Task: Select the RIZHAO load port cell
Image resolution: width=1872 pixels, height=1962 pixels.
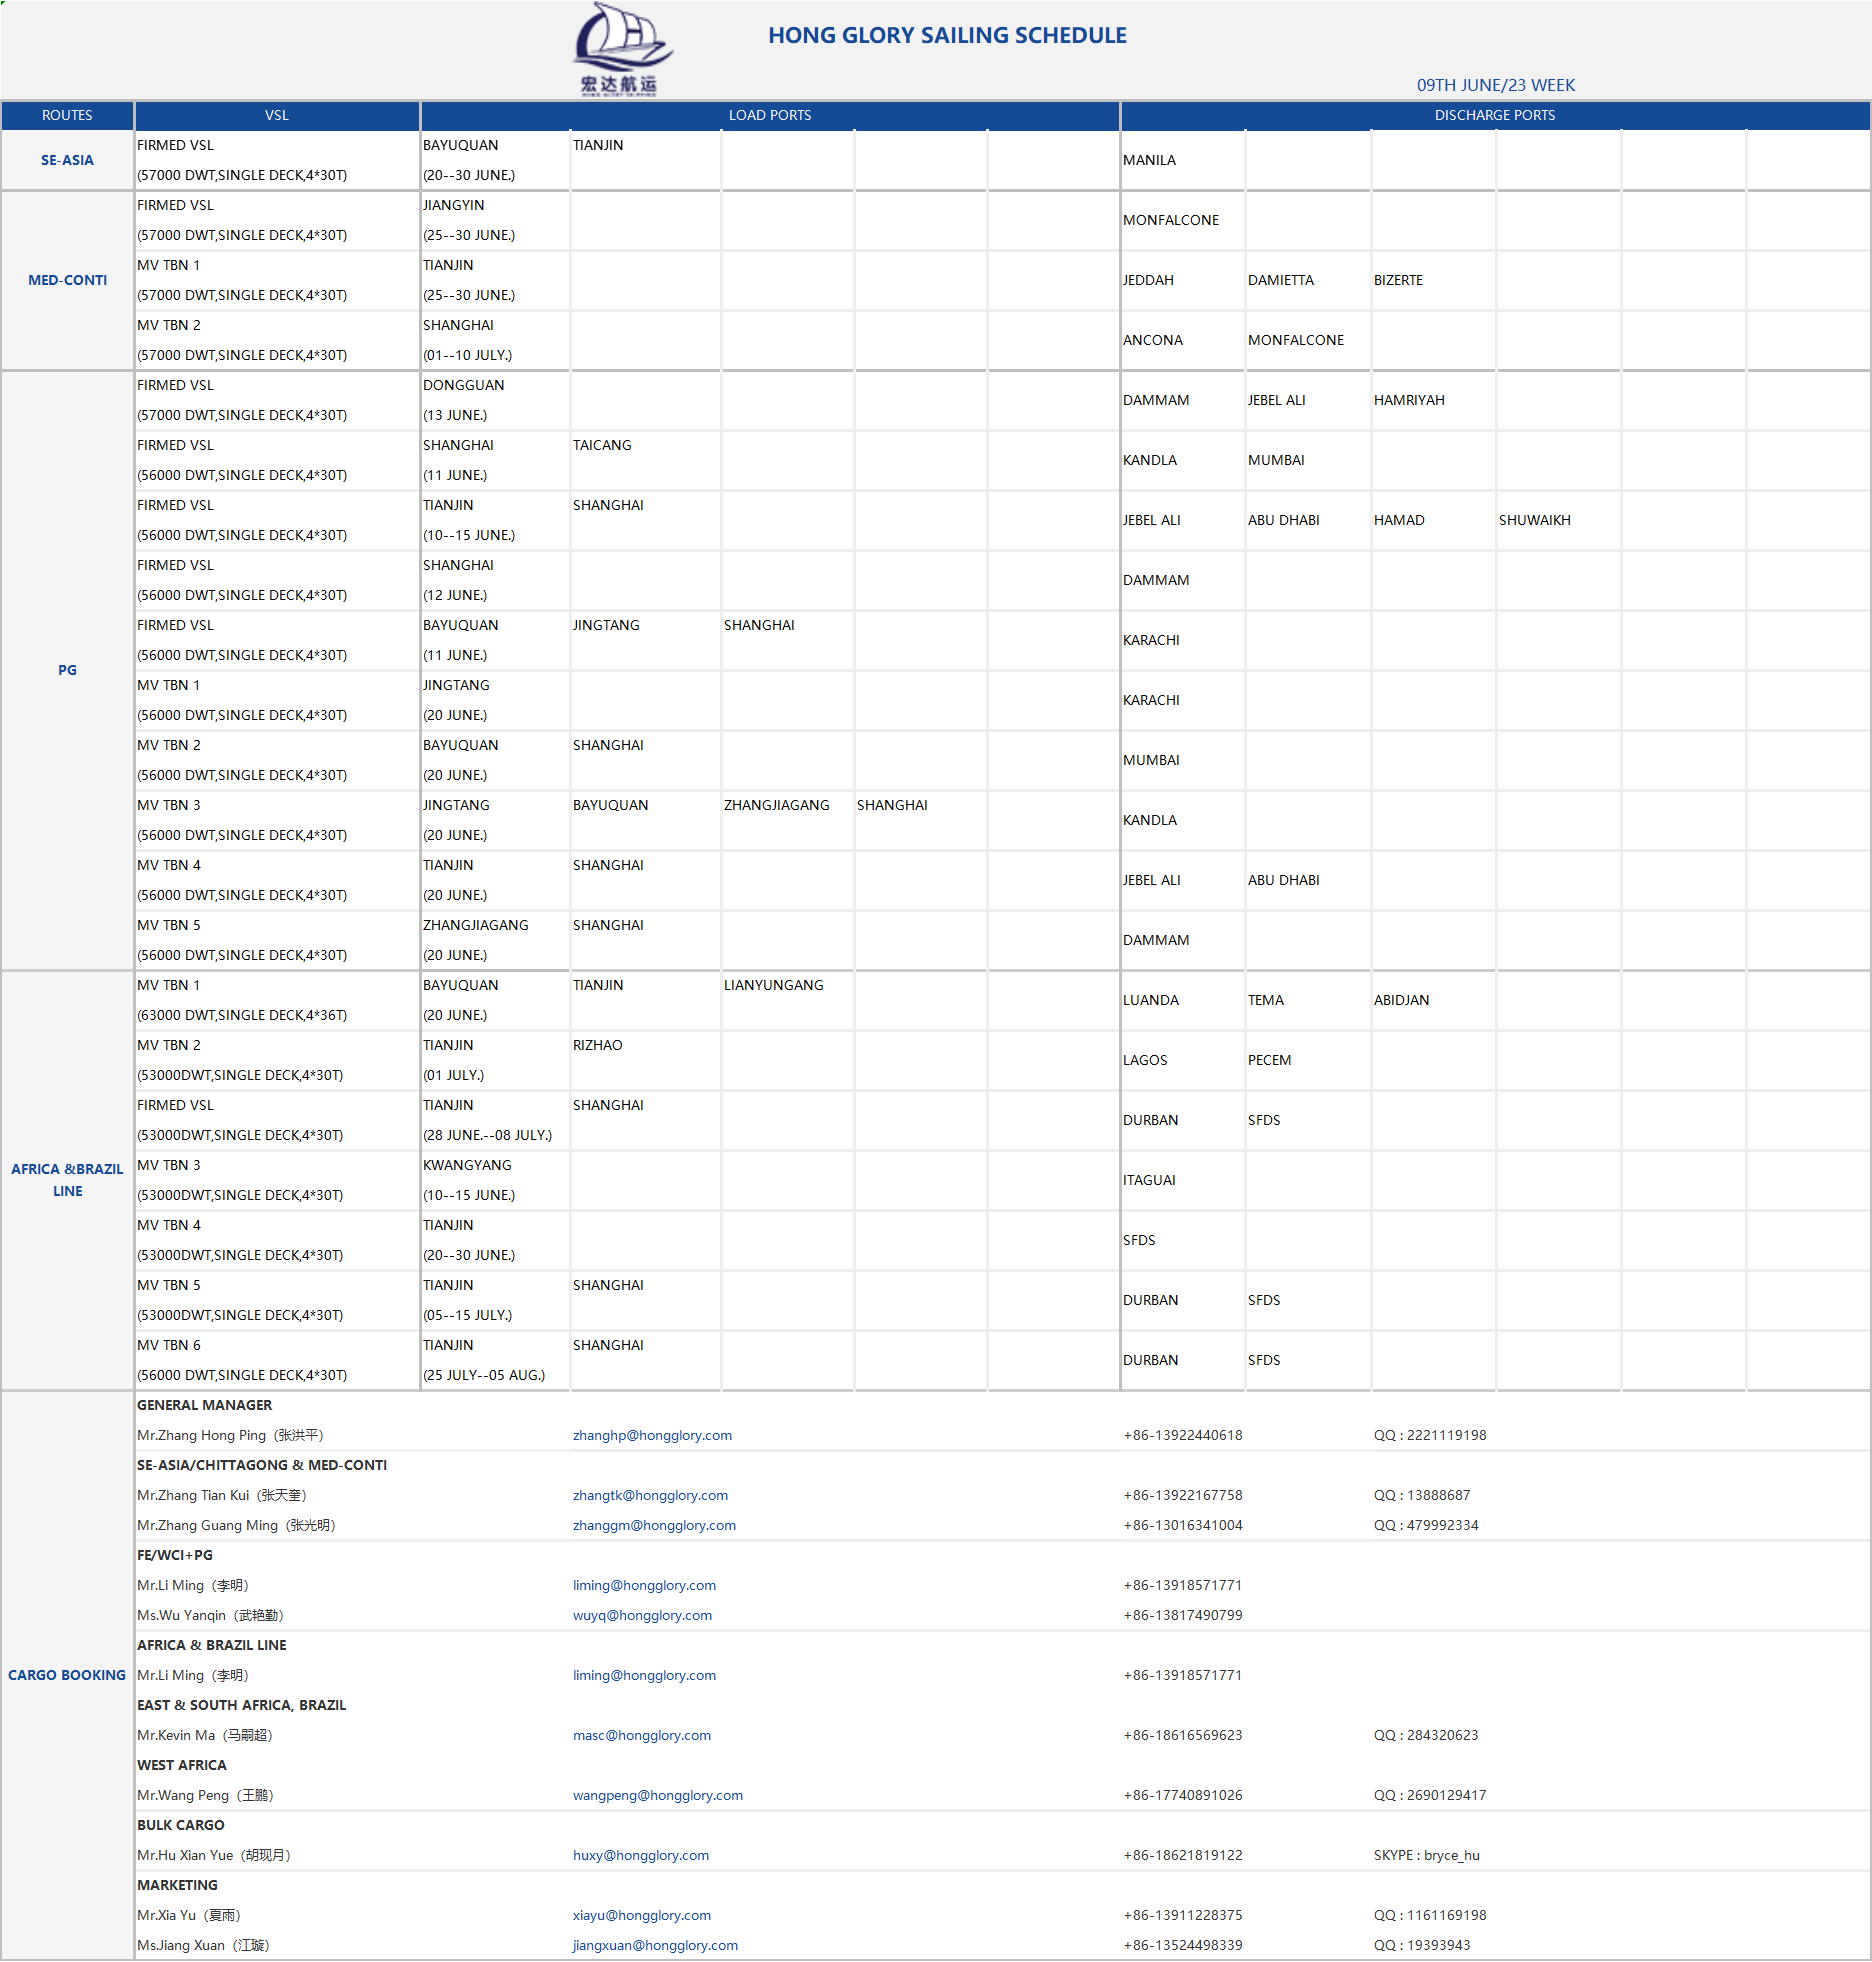Action: (645, 1045)
